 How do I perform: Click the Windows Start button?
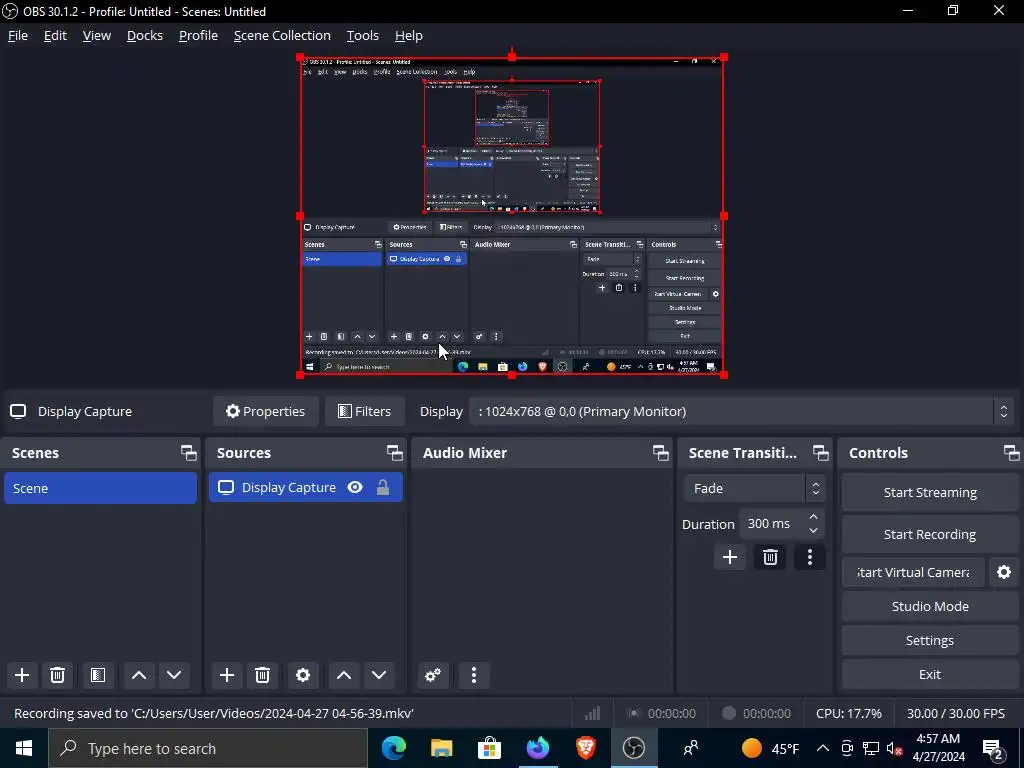point(24,748)
